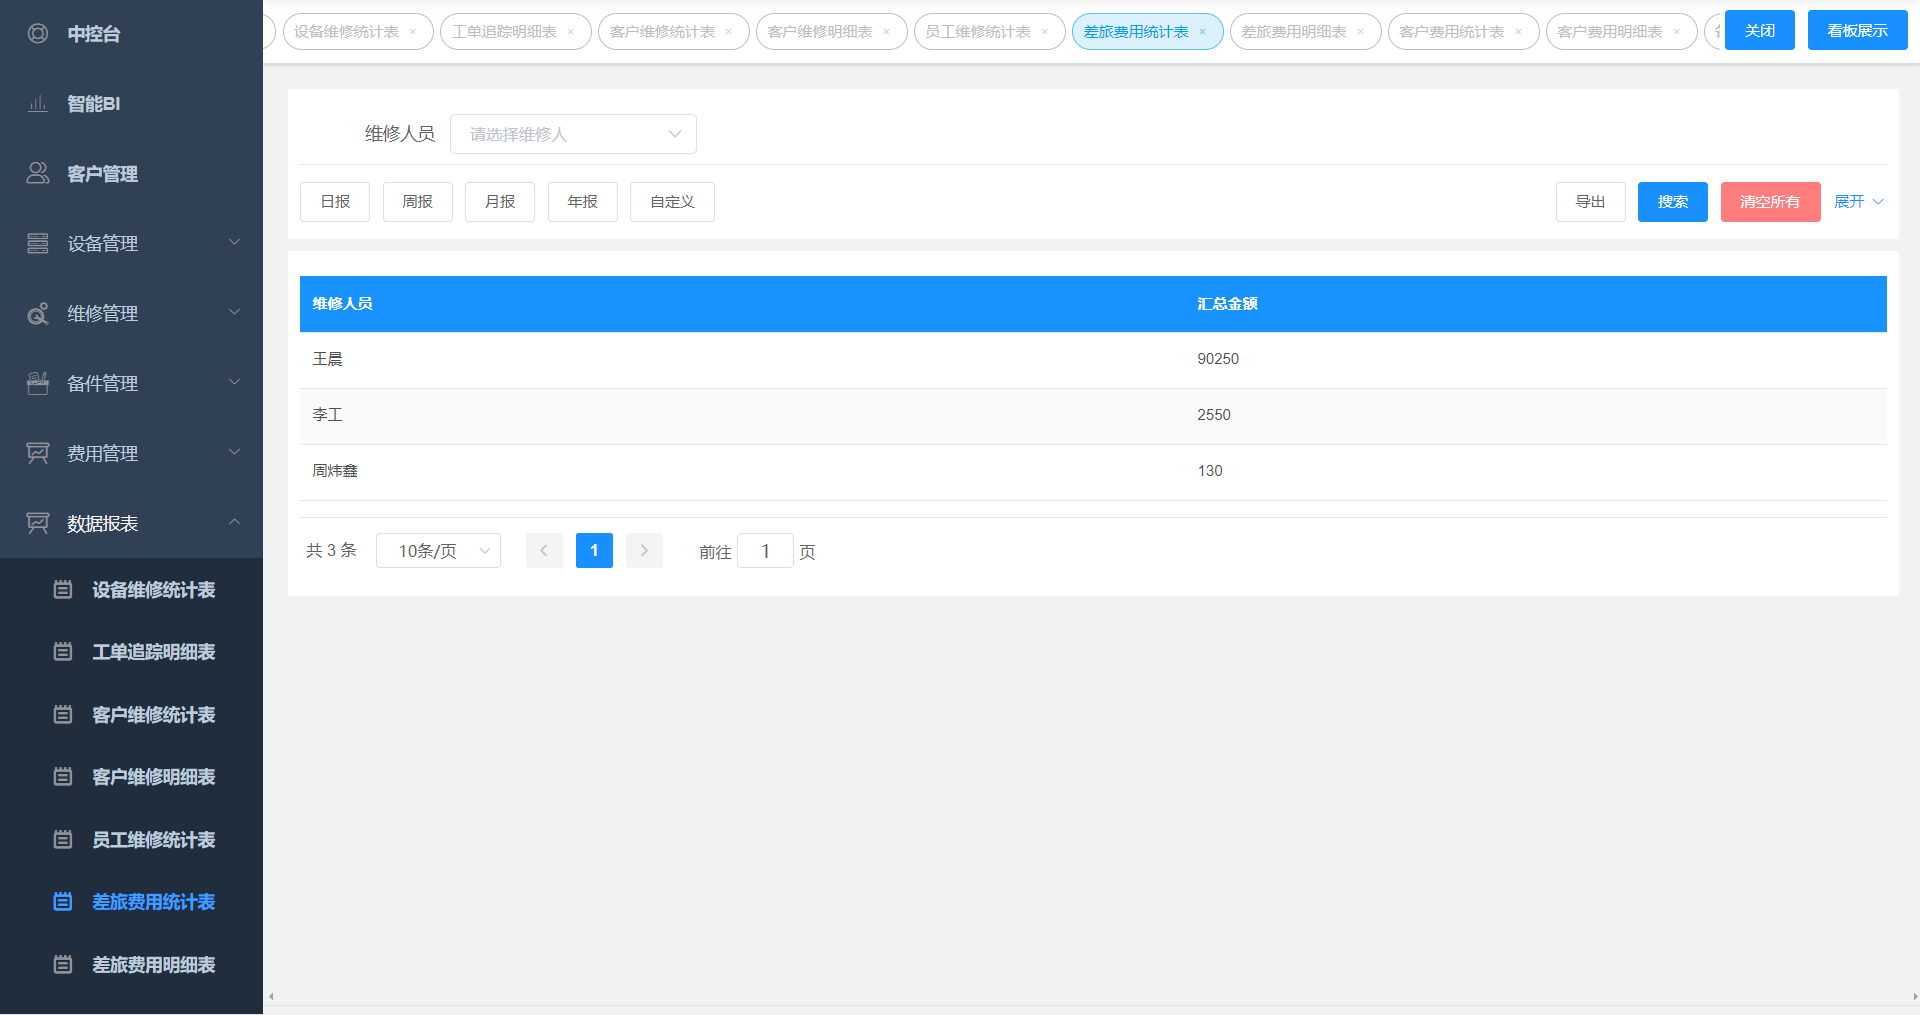Switch to the 客户费用统计表 tab
Viewport: 1920px width, 1015px height.
[1451, 32]
